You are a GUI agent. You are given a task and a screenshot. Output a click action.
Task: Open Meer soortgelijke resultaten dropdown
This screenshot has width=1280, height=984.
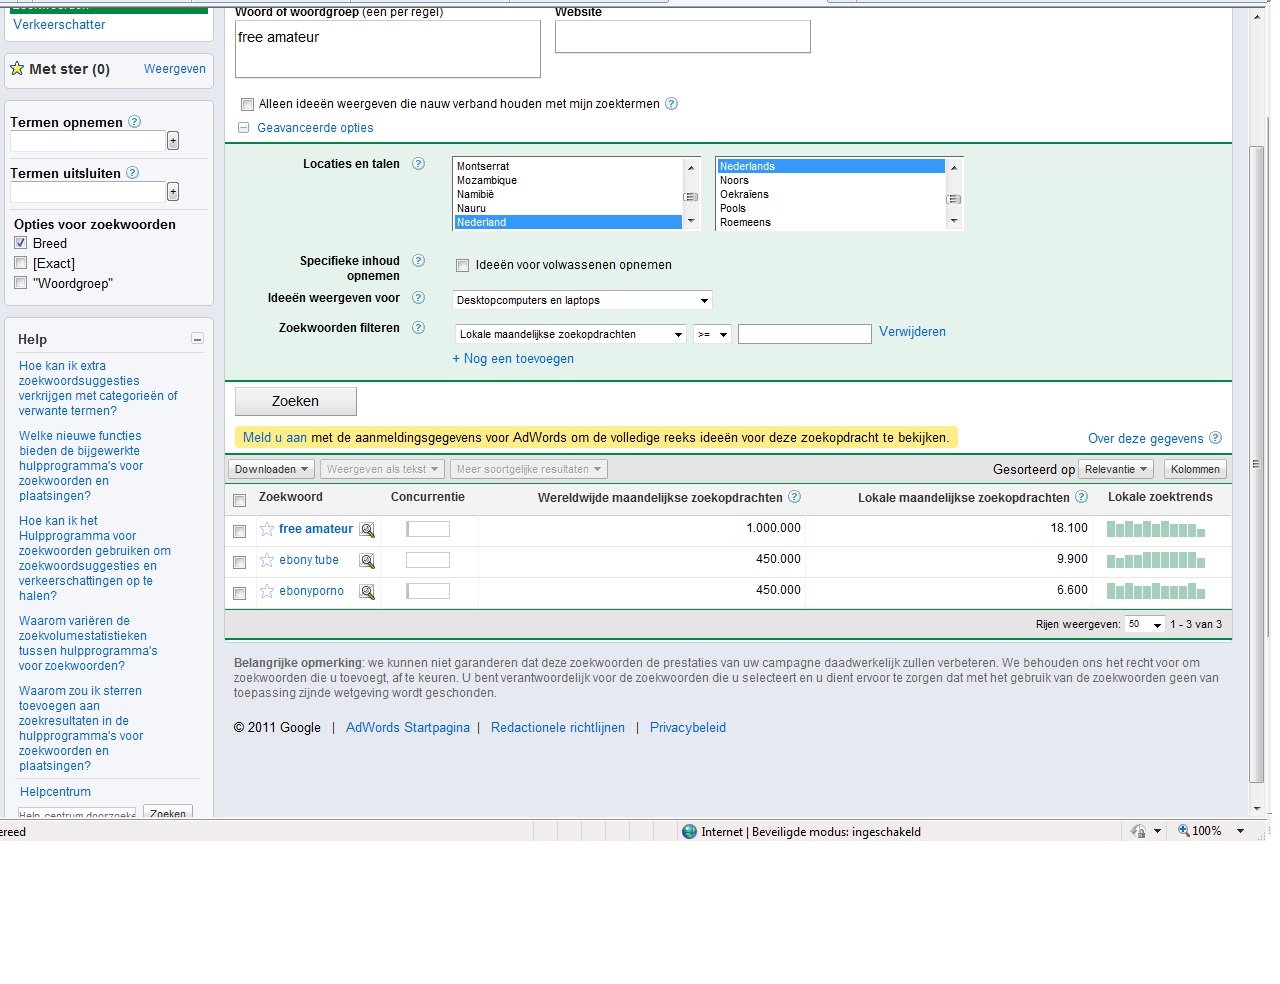coord(528,469)
